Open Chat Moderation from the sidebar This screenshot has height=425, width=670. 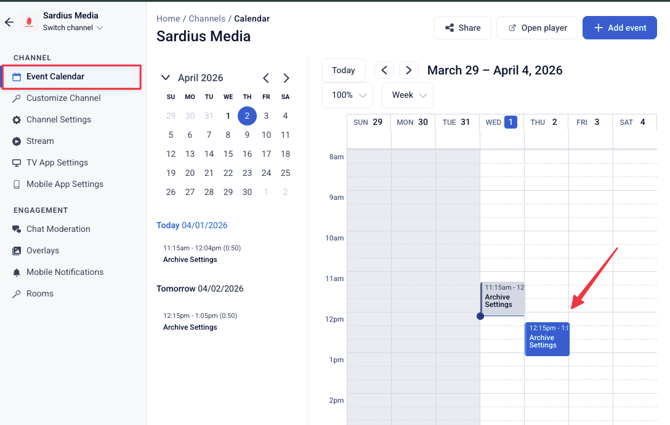coord(58,229)
